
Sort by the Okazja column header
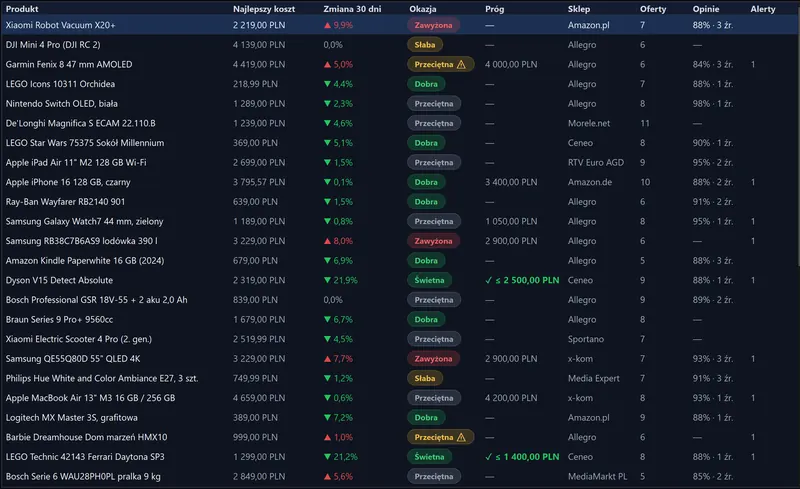click(x=422, y=9)
